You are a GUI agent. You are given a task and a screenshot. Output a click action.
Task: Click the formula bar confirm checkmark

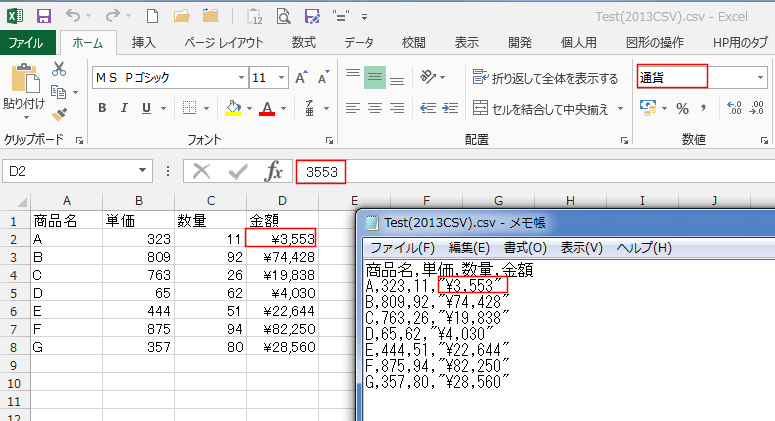point(238,171)
